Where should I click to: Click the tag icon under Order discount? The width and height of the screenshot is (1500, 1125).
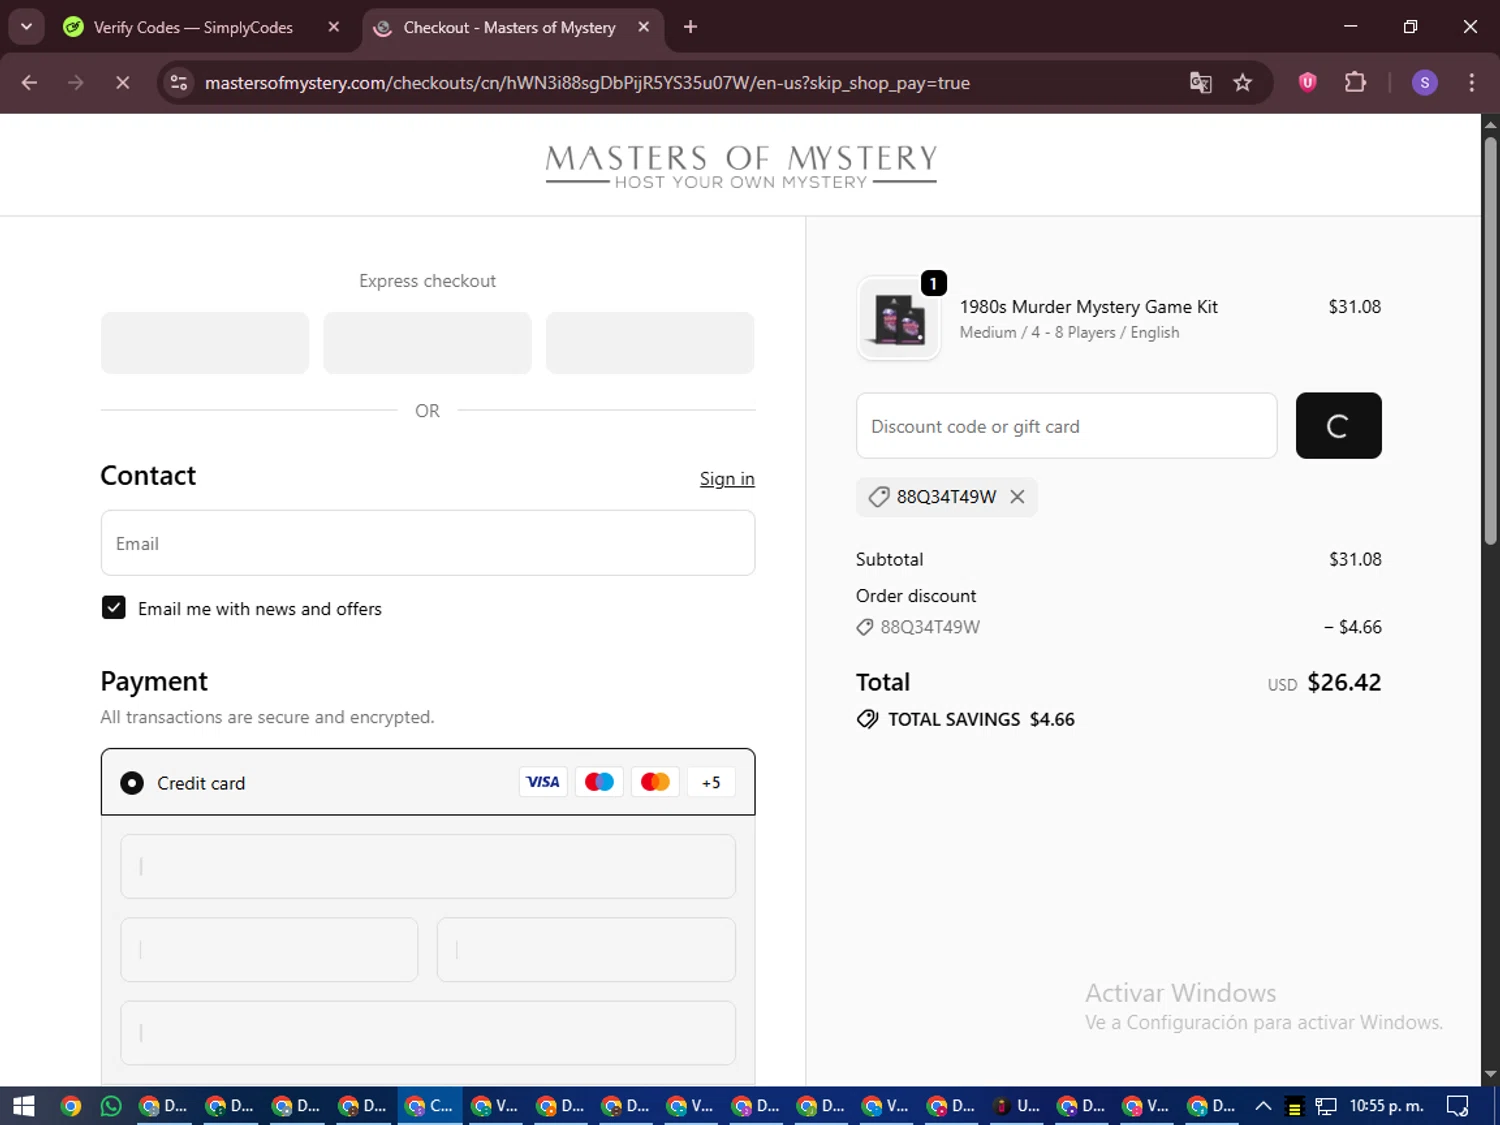tap(865, 627)
